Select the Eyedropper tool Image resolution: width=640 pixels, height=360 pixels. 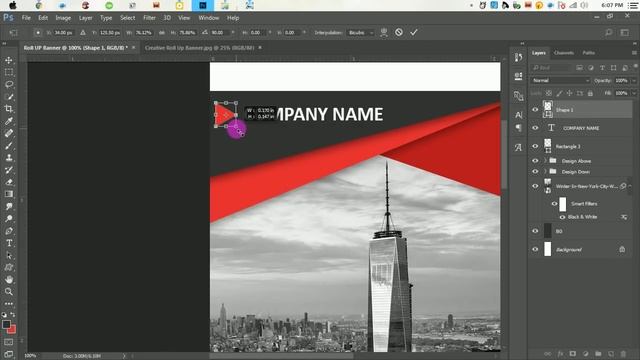tap(9, 121)
